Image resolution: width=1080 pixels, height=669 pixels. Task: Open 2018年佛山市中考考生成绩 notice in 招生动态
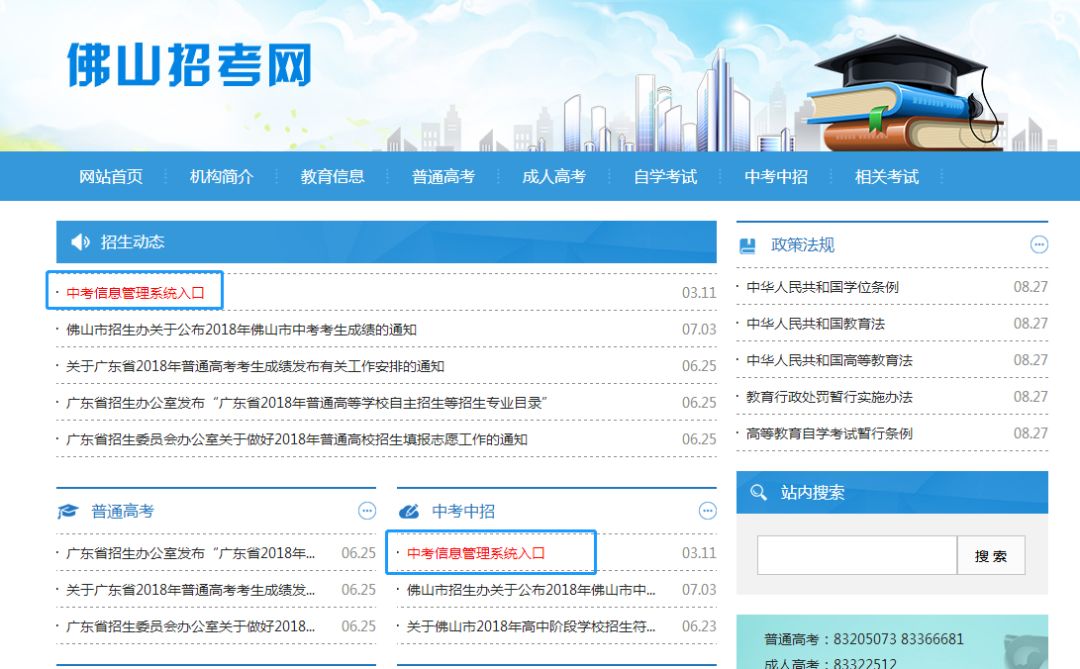241,329
